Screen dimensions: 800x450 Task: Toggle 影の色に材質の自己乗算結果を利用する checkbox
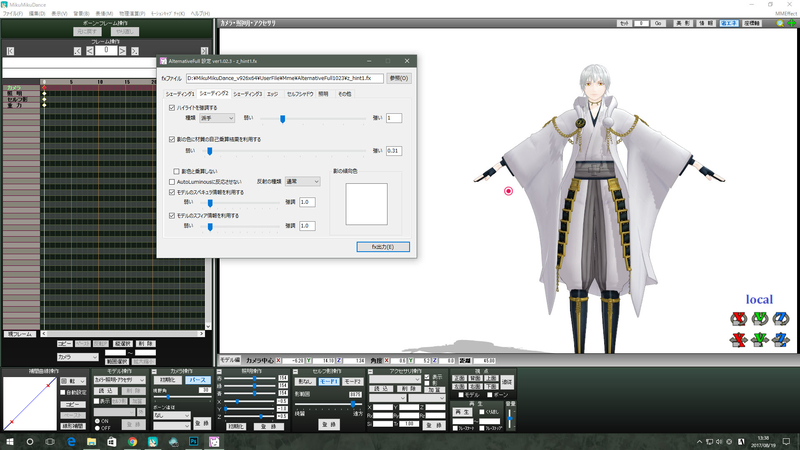point(172,139)
